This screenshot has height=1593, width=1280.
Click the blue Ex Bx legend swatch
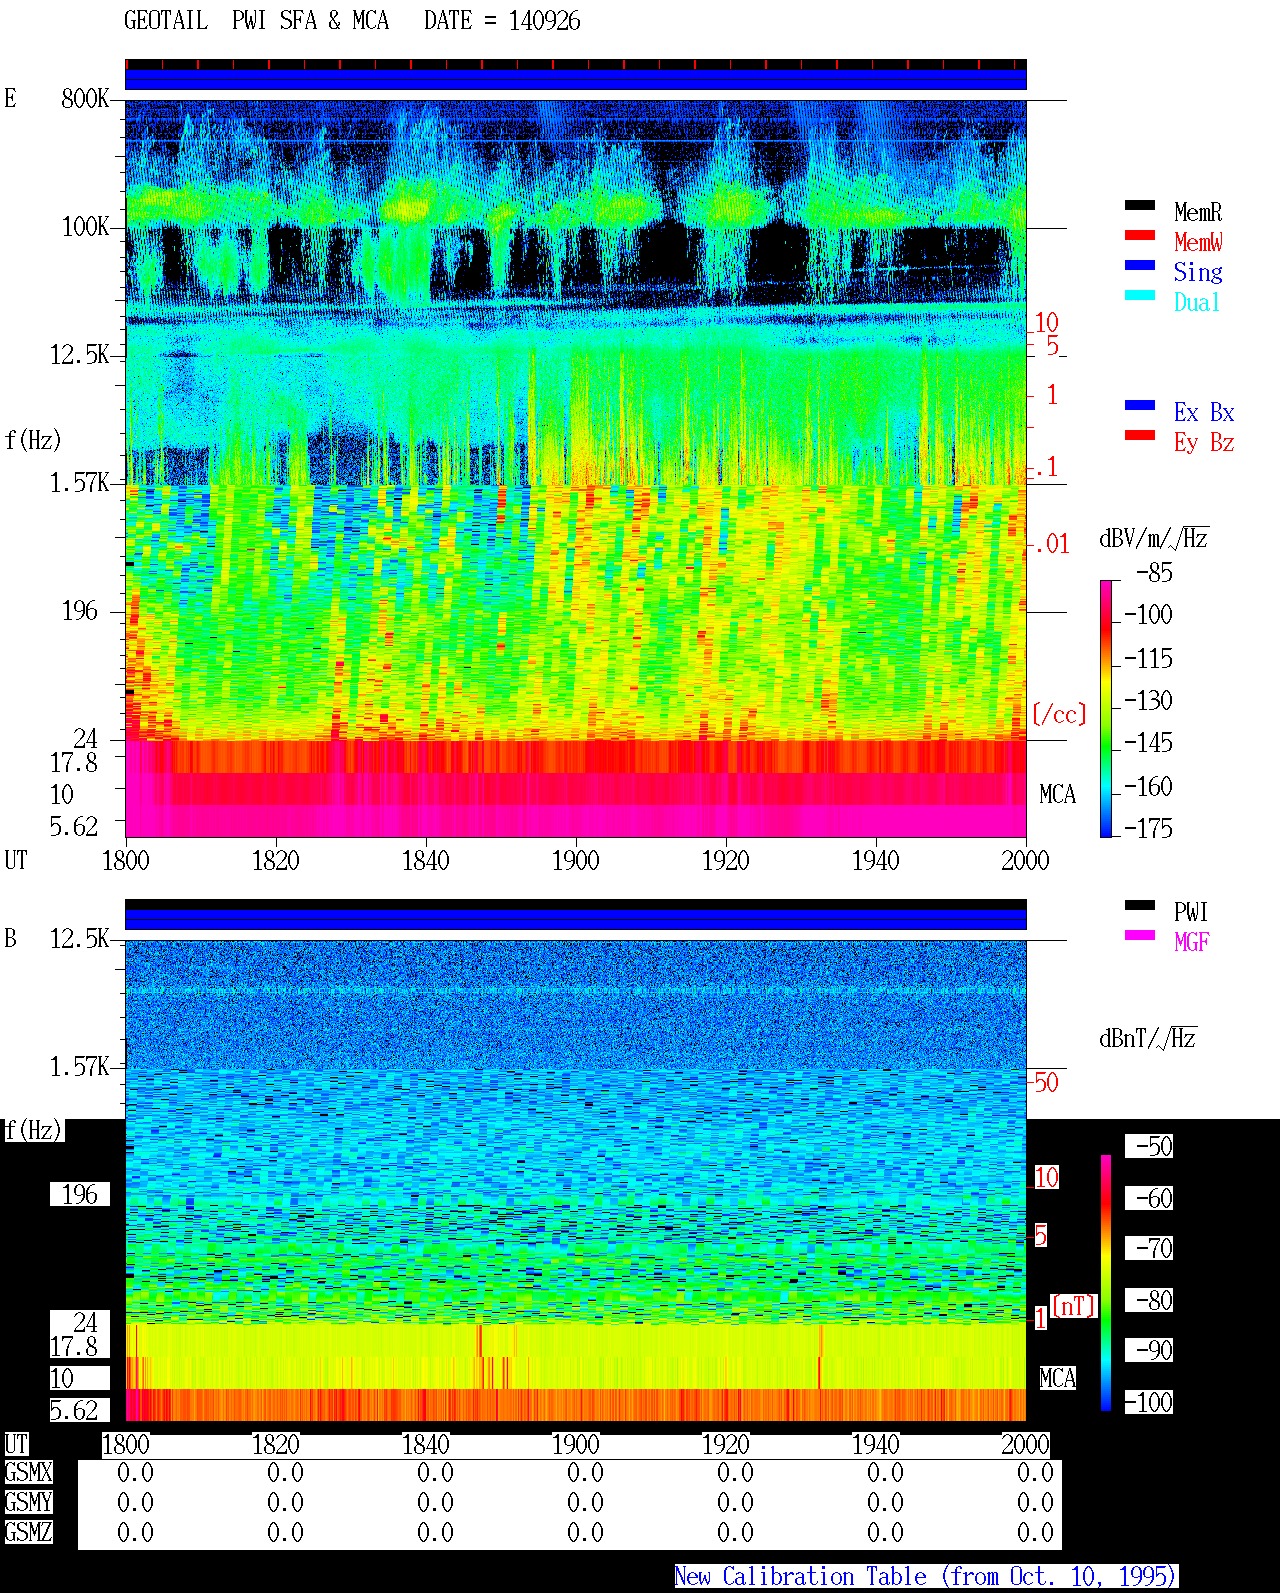[1140, 406]
